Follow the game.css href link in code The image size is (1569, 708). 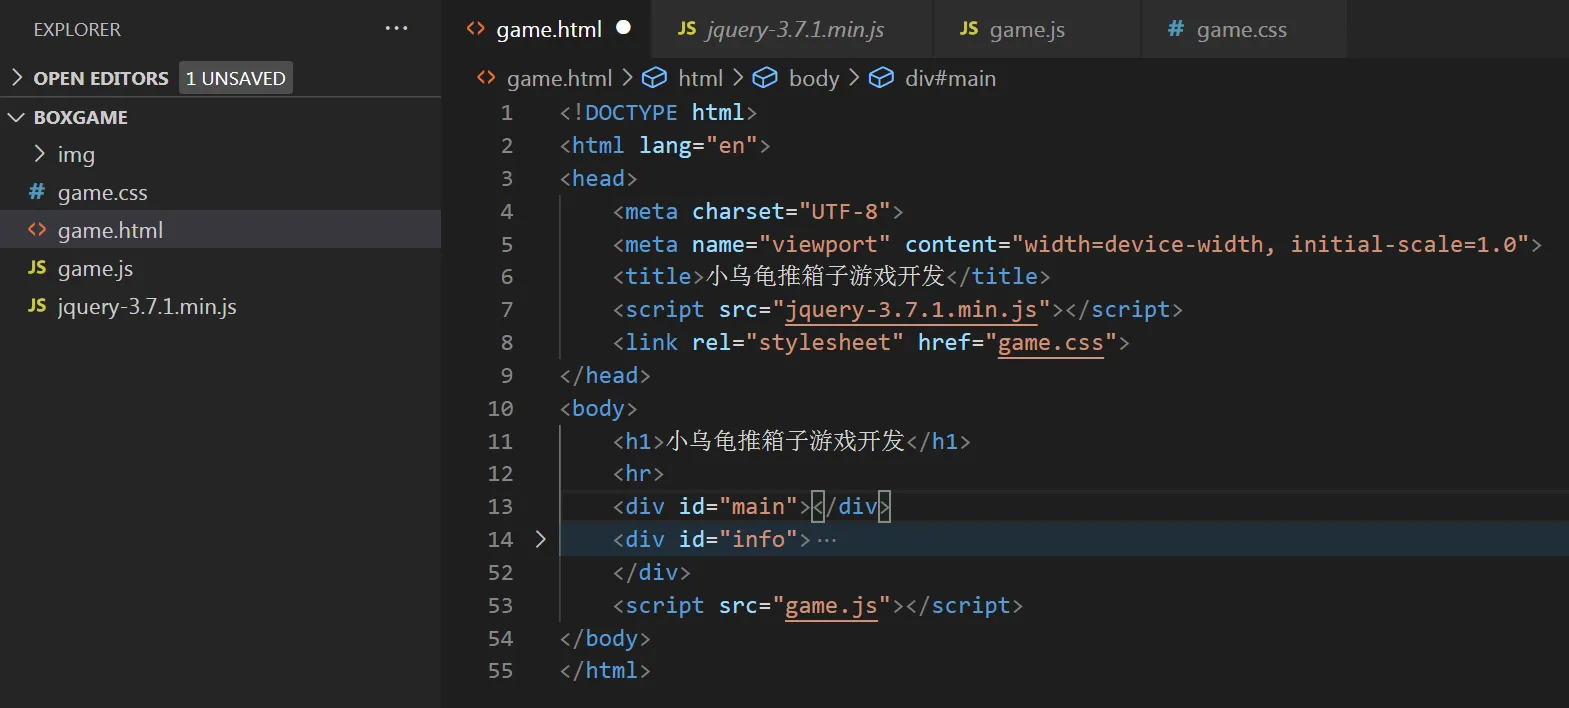click(x=1051, y=343)
